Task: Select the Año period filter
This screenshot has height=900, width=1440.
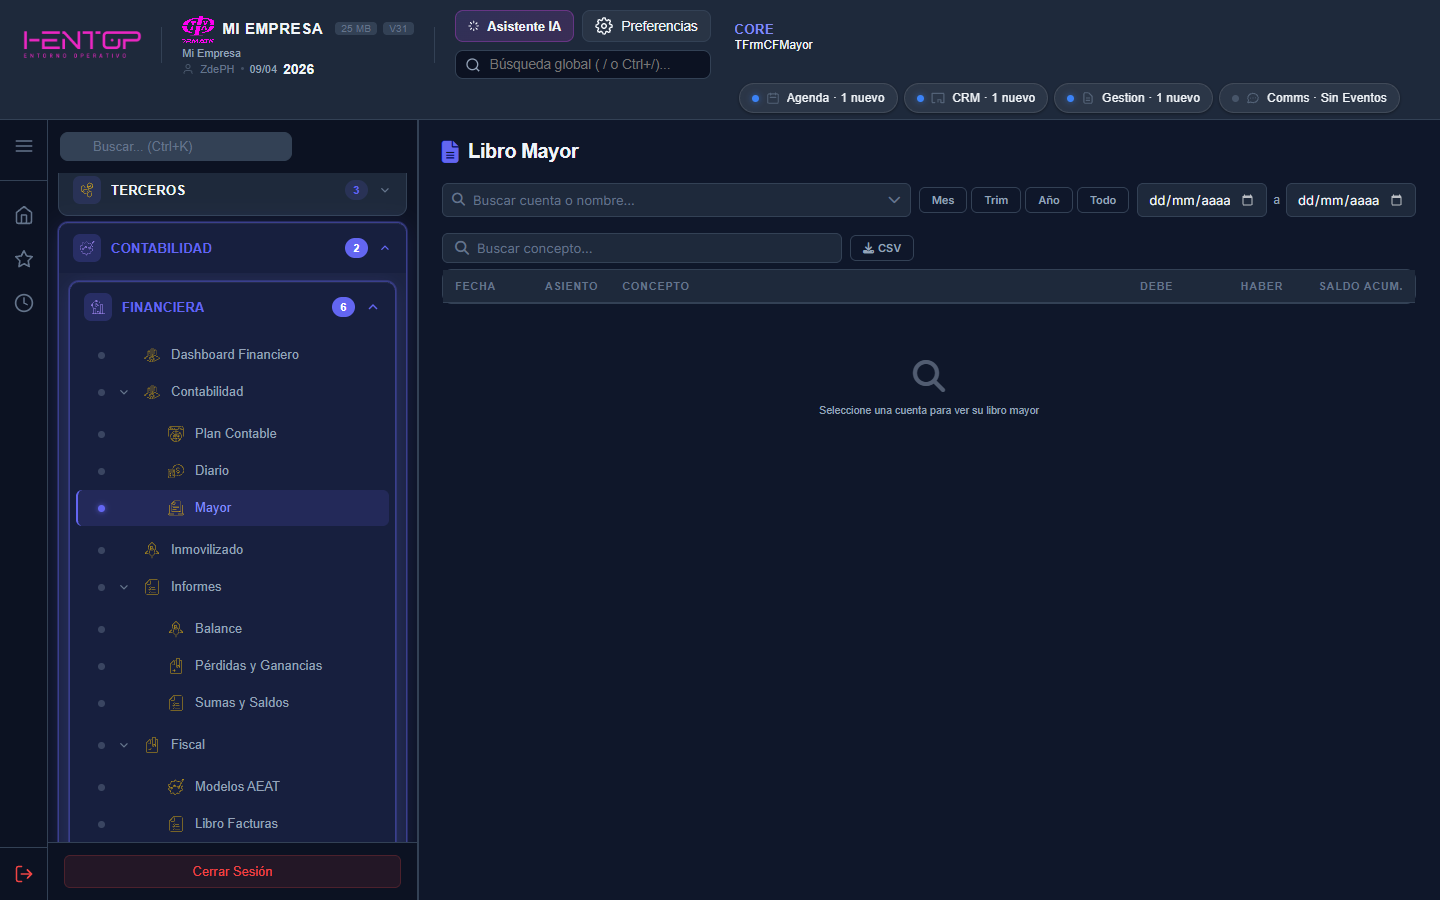Action: (x=1048, y=200)
